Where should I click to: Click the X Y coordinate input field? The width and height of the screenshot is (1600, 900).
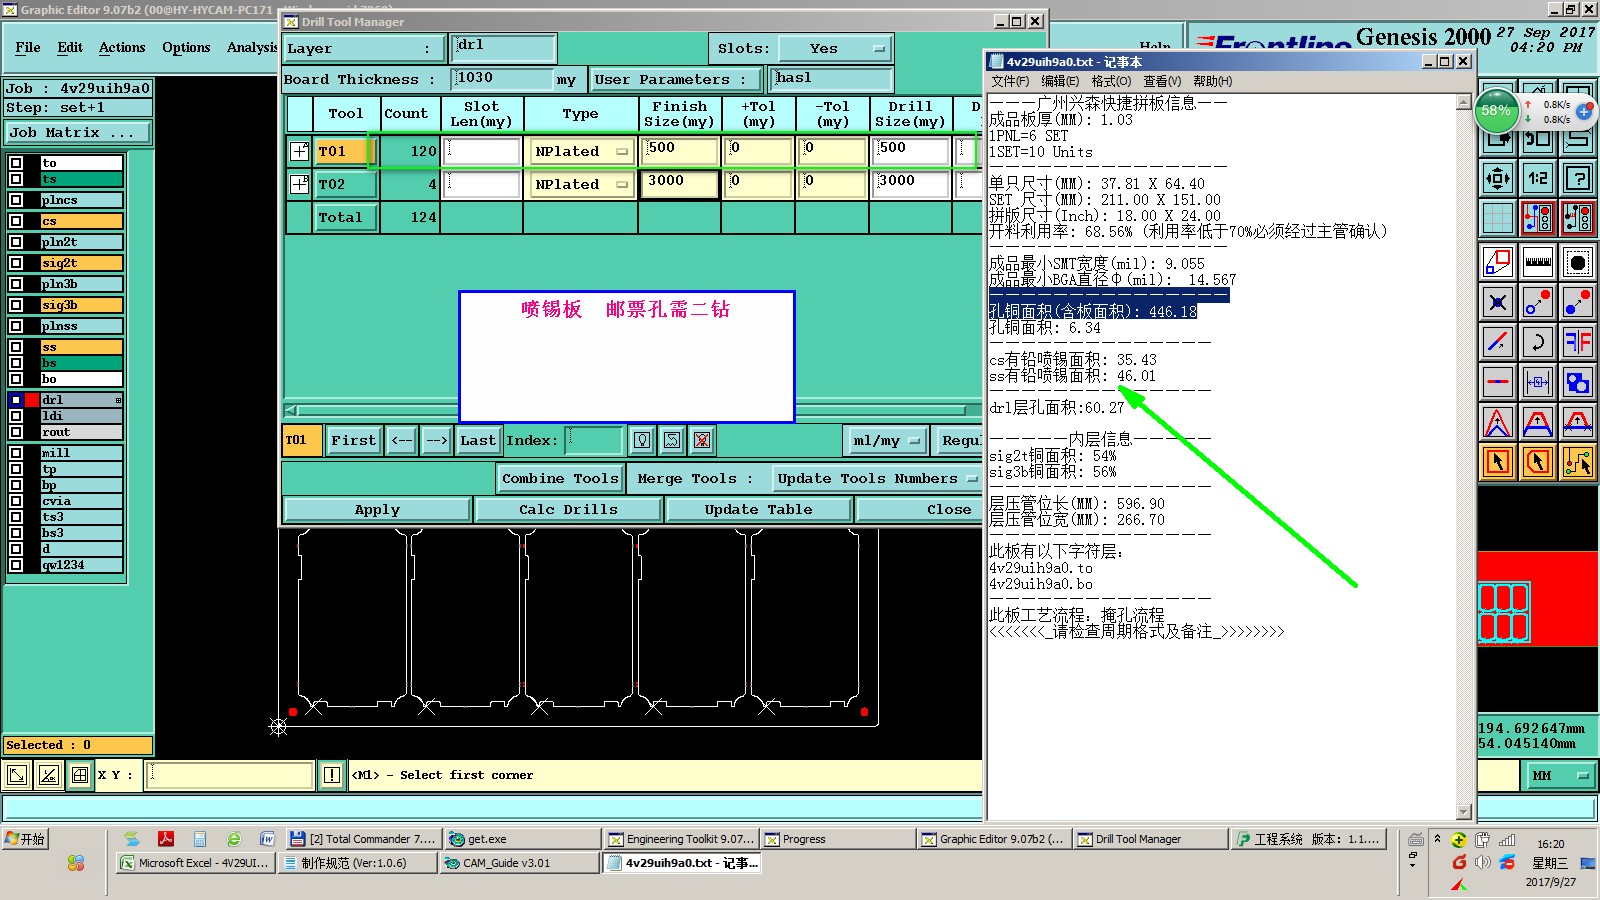(x=230, y=775)
